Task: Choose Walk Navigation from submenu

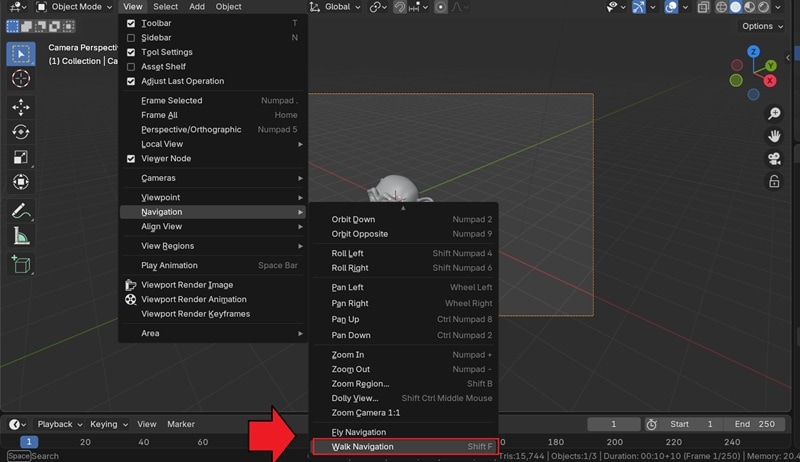Action: 405,447
